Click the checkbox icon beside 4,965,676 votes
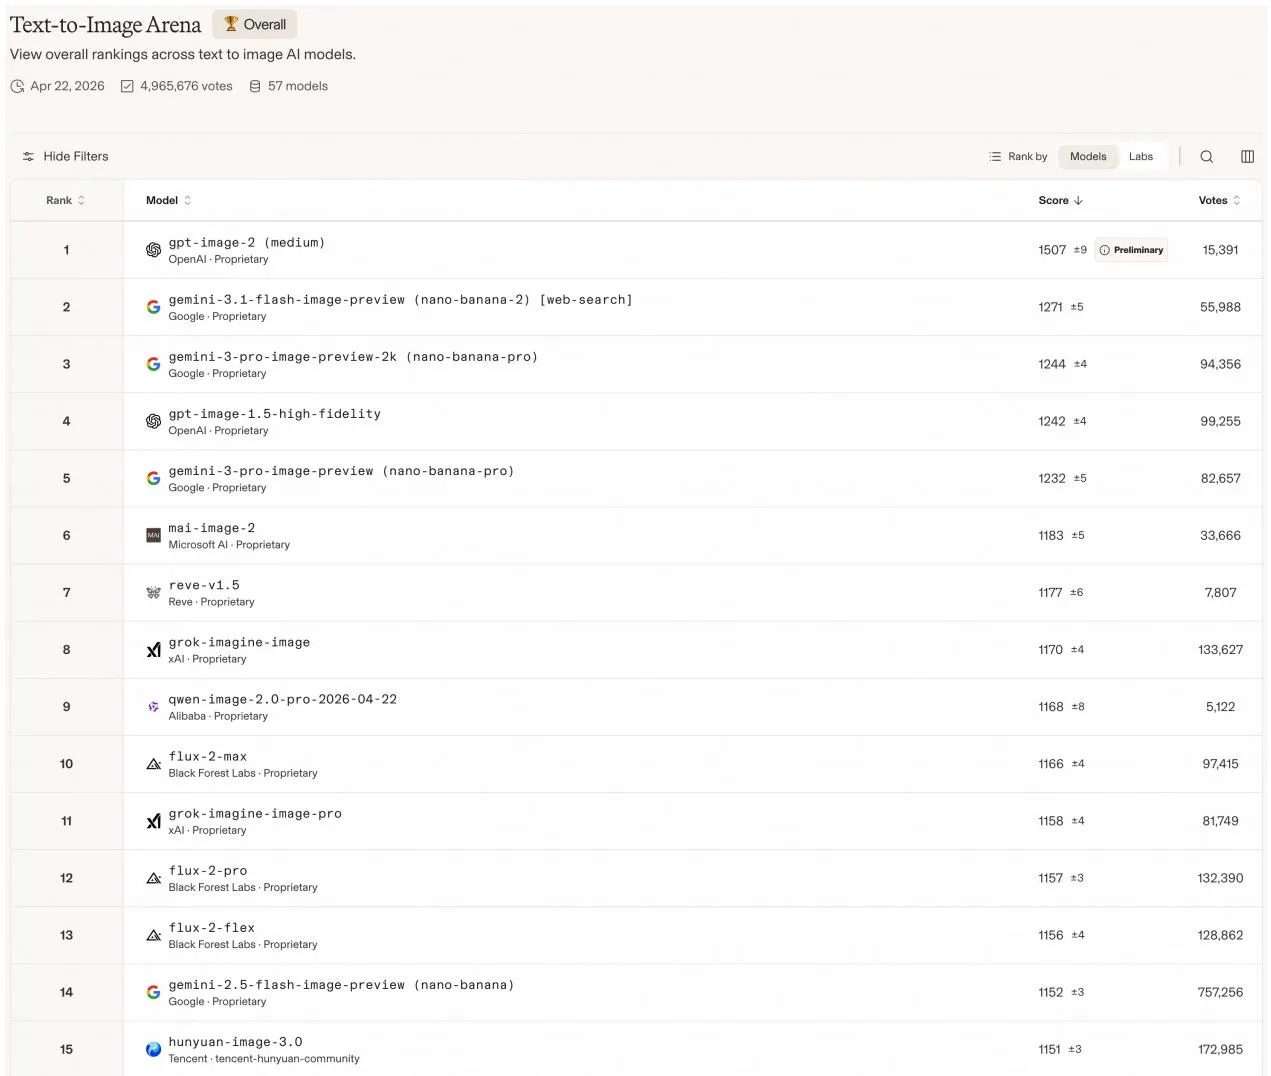1271x1076 pixels. click(127, 86)
